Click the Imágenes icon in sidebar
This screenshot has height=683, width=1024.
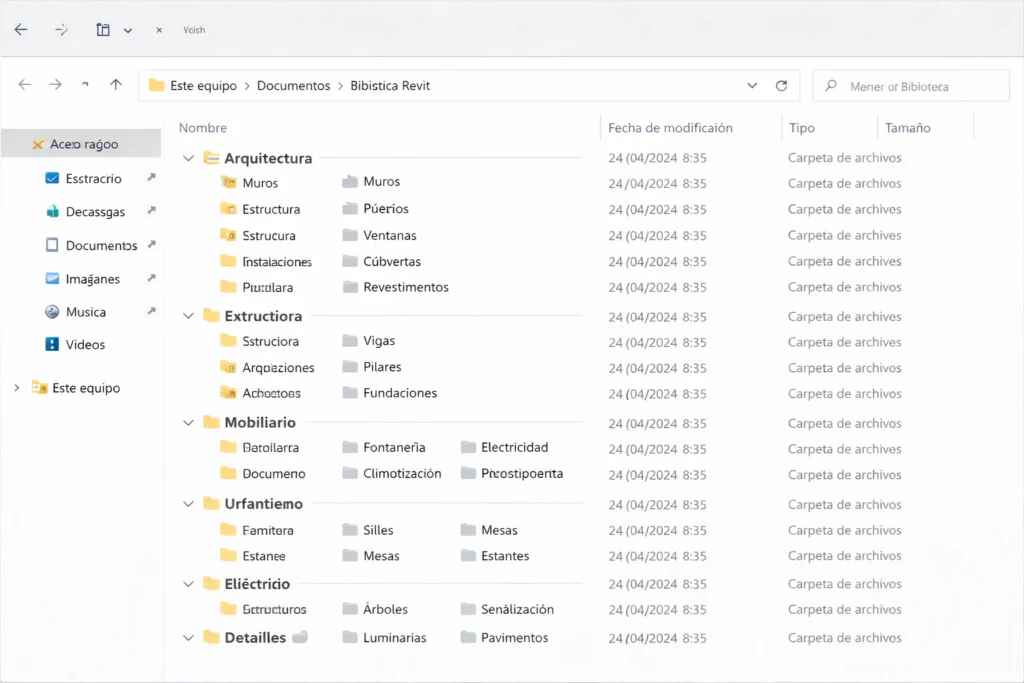(x=53, y=279)
